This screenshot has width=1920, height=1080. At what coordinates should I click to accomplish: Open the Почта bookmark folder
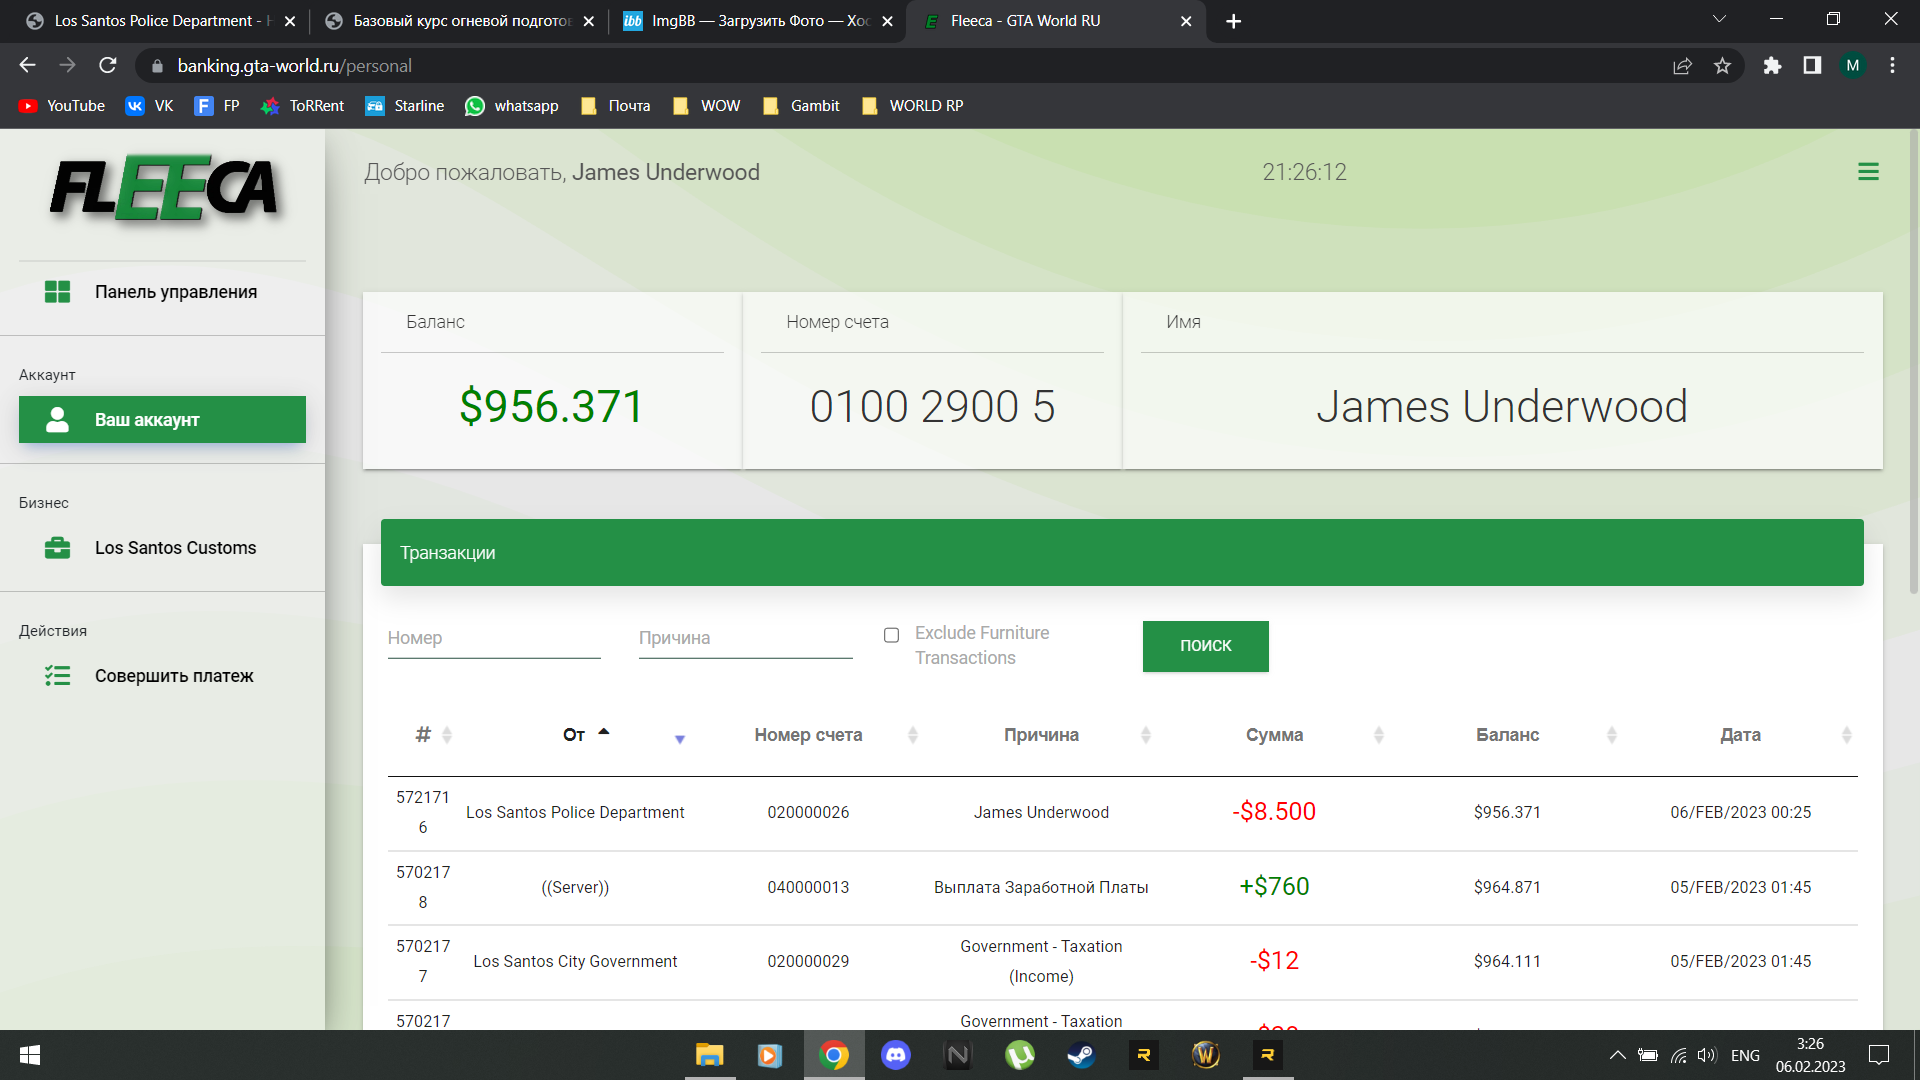615,106
